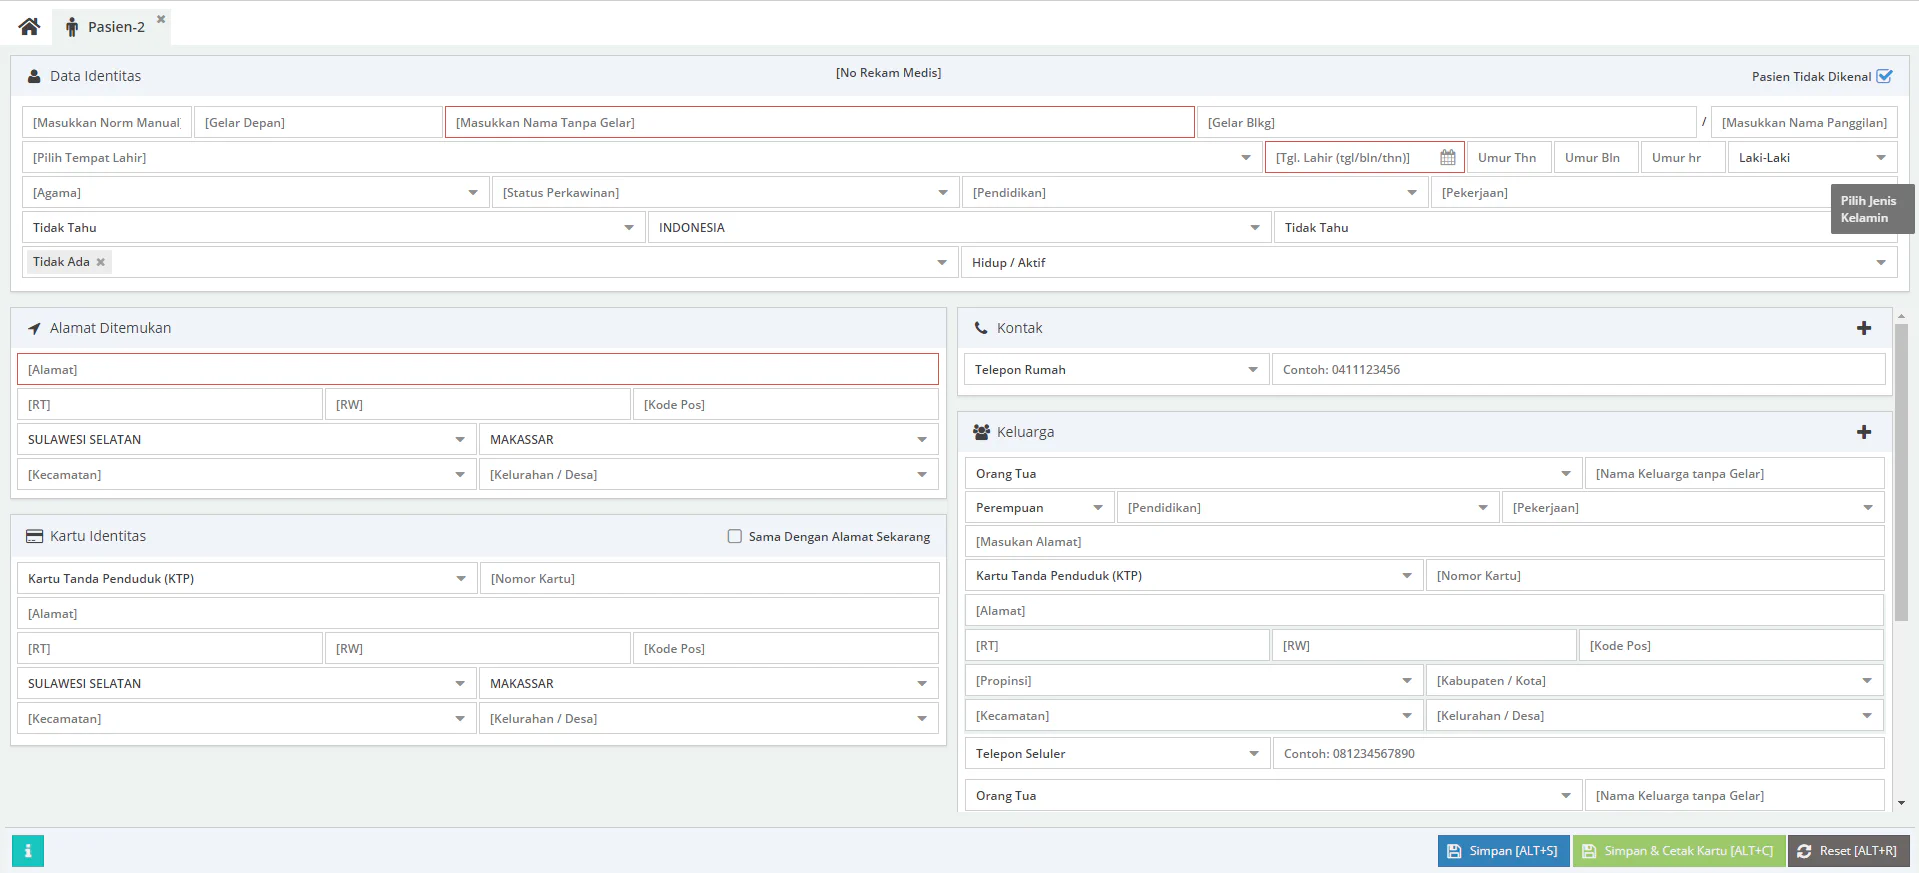Image resolution: width=1919 pixels, height=873 pixels.
Task: Add a new contact row with plus
Action: [x=1864, y=328]
